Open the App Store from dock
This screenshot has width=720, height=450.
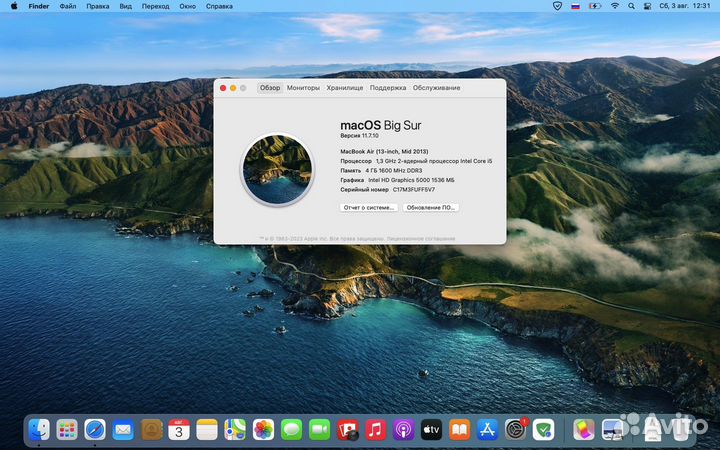pyautogui.click(x=488, y=430)
